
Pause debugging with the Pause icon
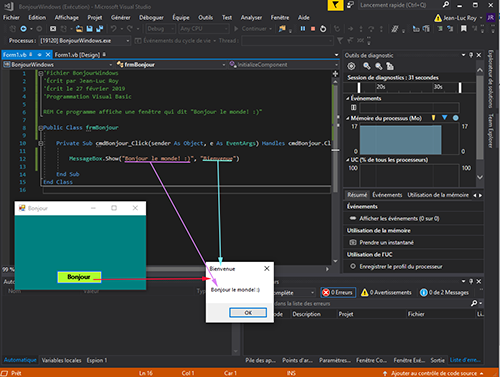[x=303, y=29]
